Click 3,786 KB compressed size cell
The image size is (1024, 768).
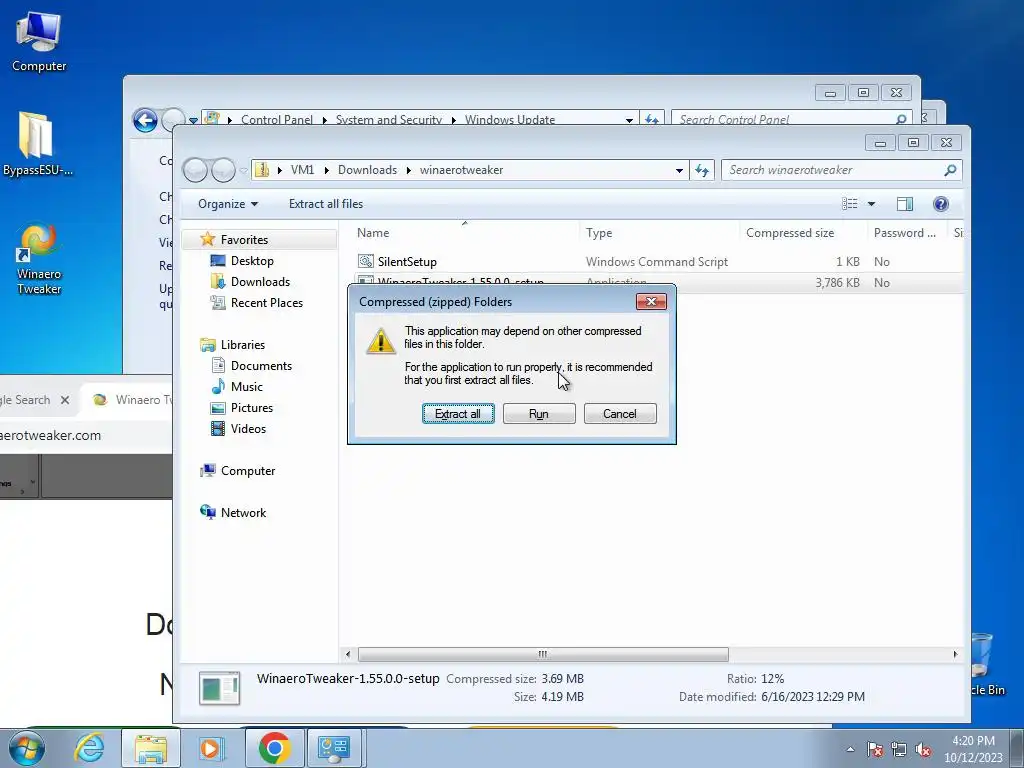[x=837, y=282]
